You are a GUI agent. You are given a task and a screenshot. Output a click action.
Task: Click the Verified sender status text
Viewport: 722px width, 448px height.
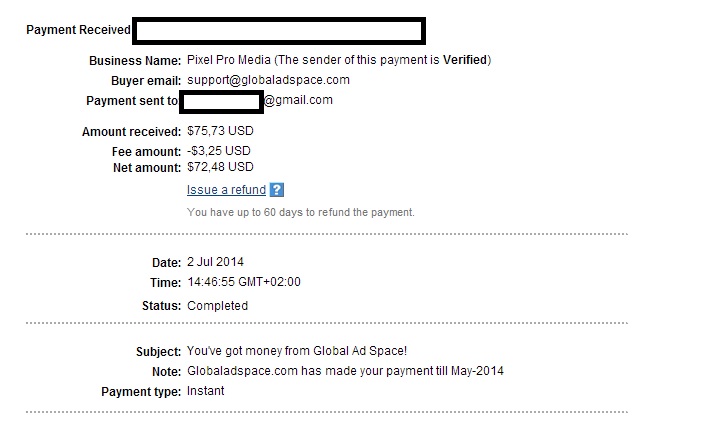(x=465, y=60)
